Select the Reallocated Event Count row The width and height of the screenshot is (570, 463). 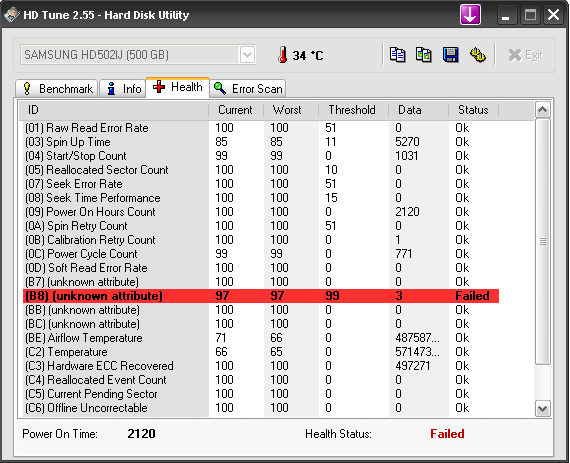[x=261, y=380]
